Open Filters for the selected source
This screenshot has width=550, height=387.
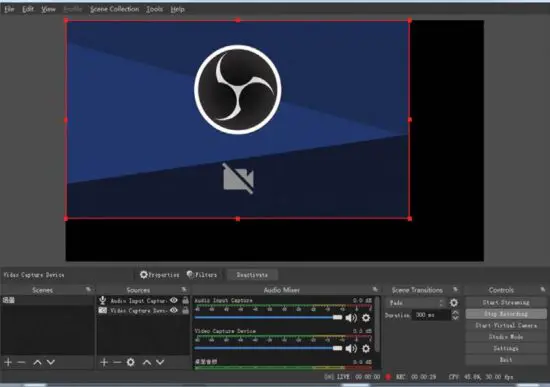202,275
